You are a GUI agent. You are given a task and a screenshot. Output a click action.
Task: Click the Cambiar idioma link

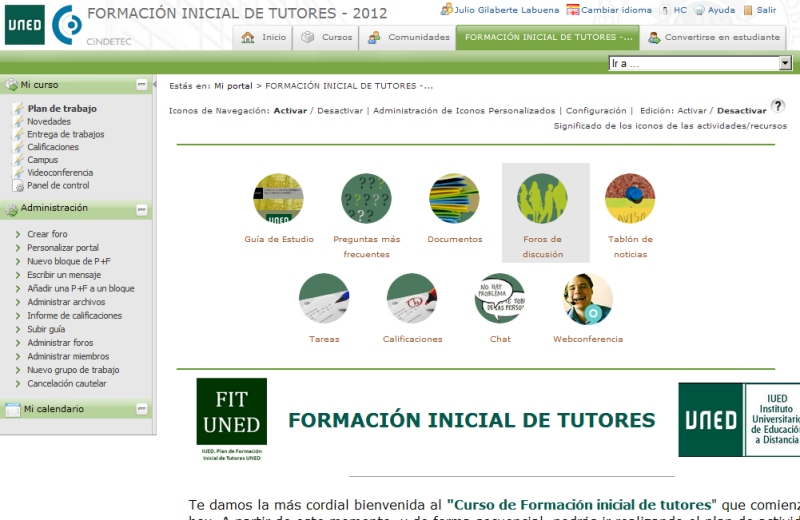(x=609, y=10)
